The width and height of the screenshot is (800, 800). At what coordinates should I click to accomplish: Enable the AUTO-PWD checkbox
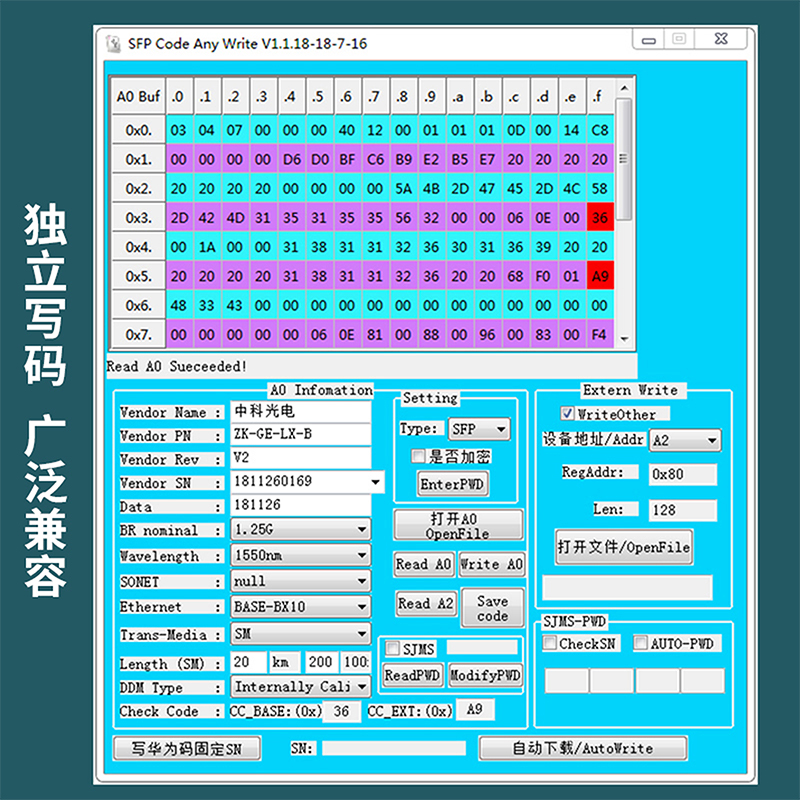(x=641, y=644)
